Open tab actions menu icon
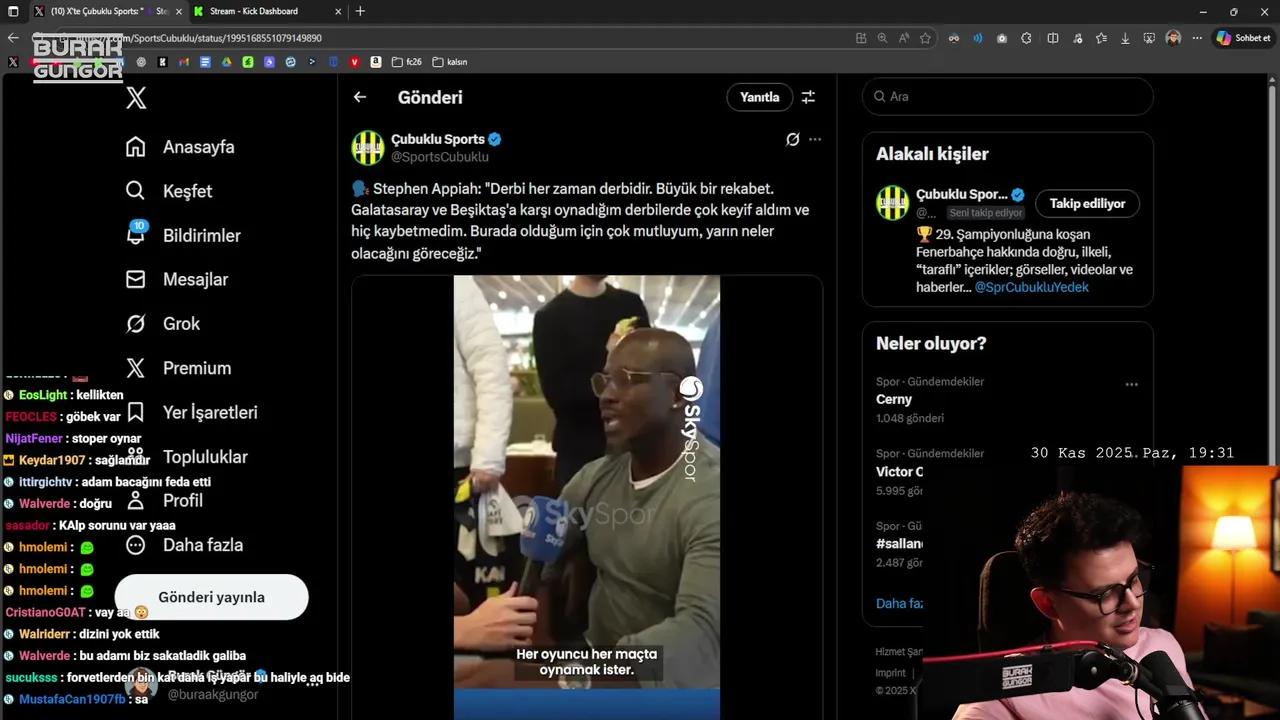 tap(13, 11)
